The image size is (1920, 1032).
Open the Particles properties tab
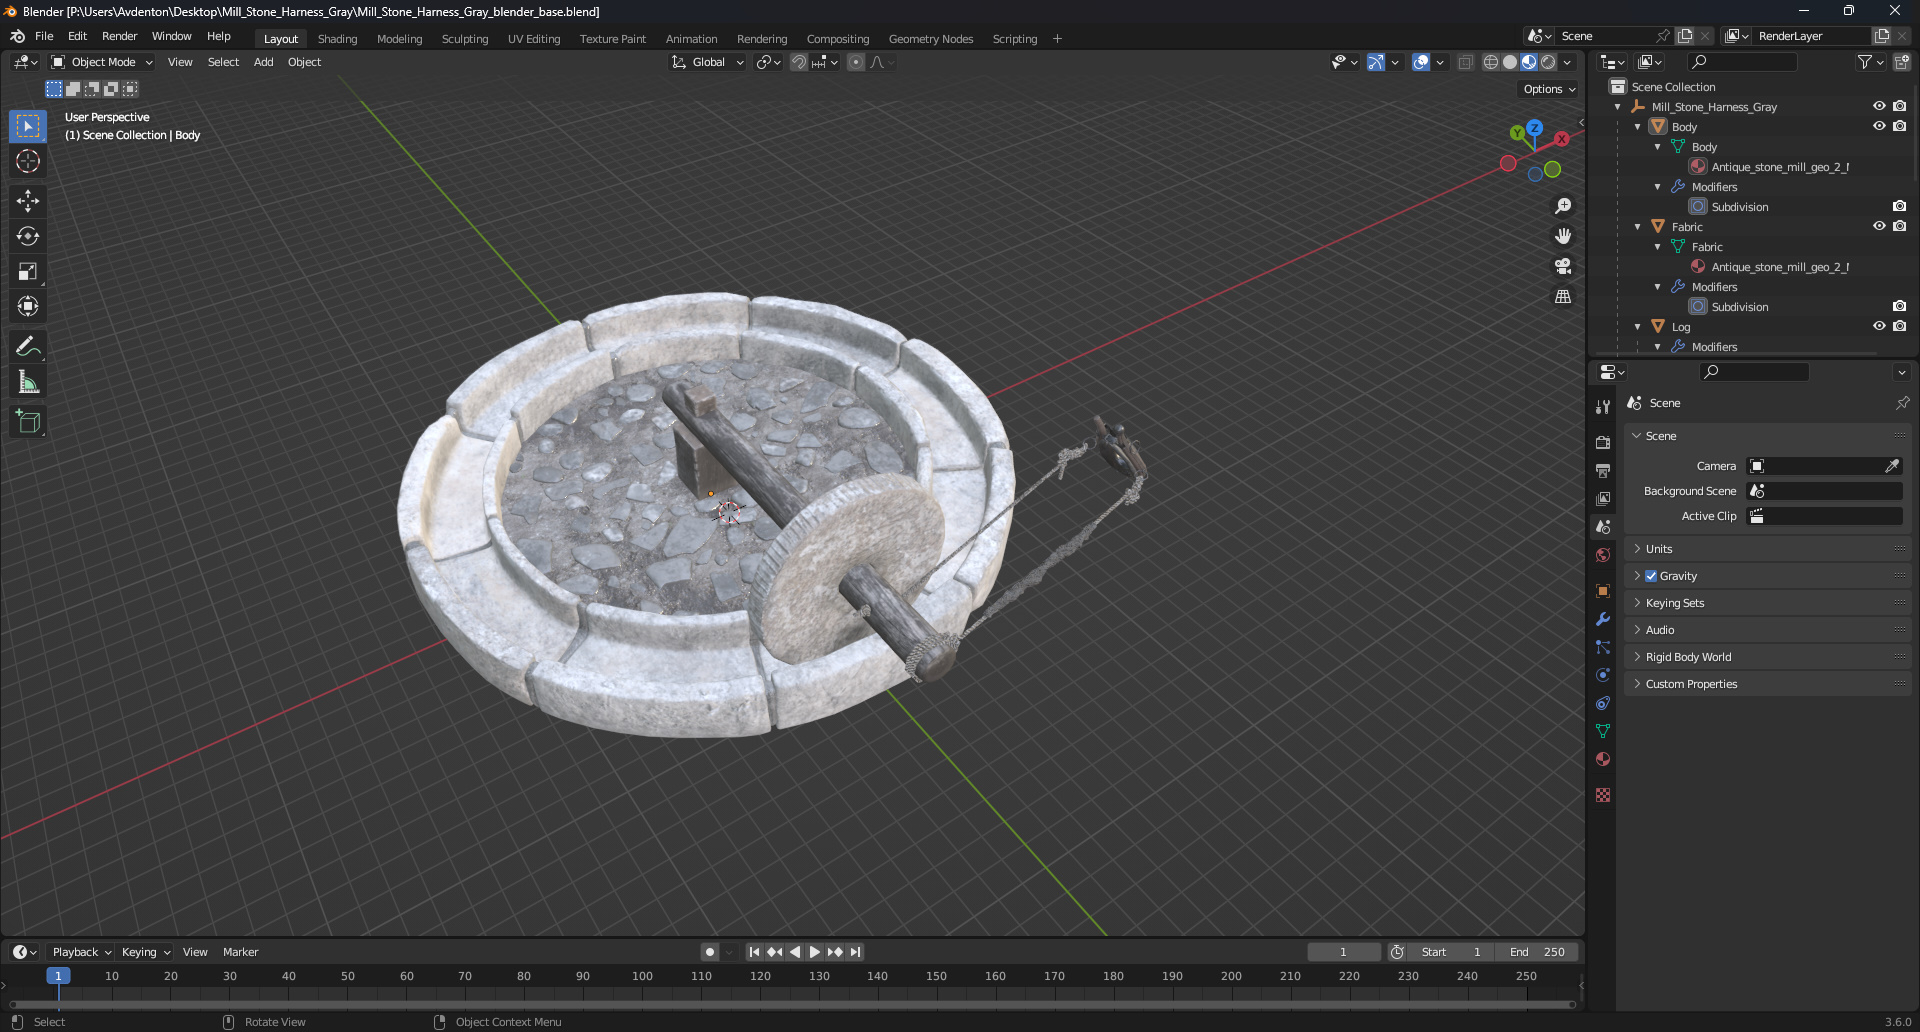[x=1603, y=647]
